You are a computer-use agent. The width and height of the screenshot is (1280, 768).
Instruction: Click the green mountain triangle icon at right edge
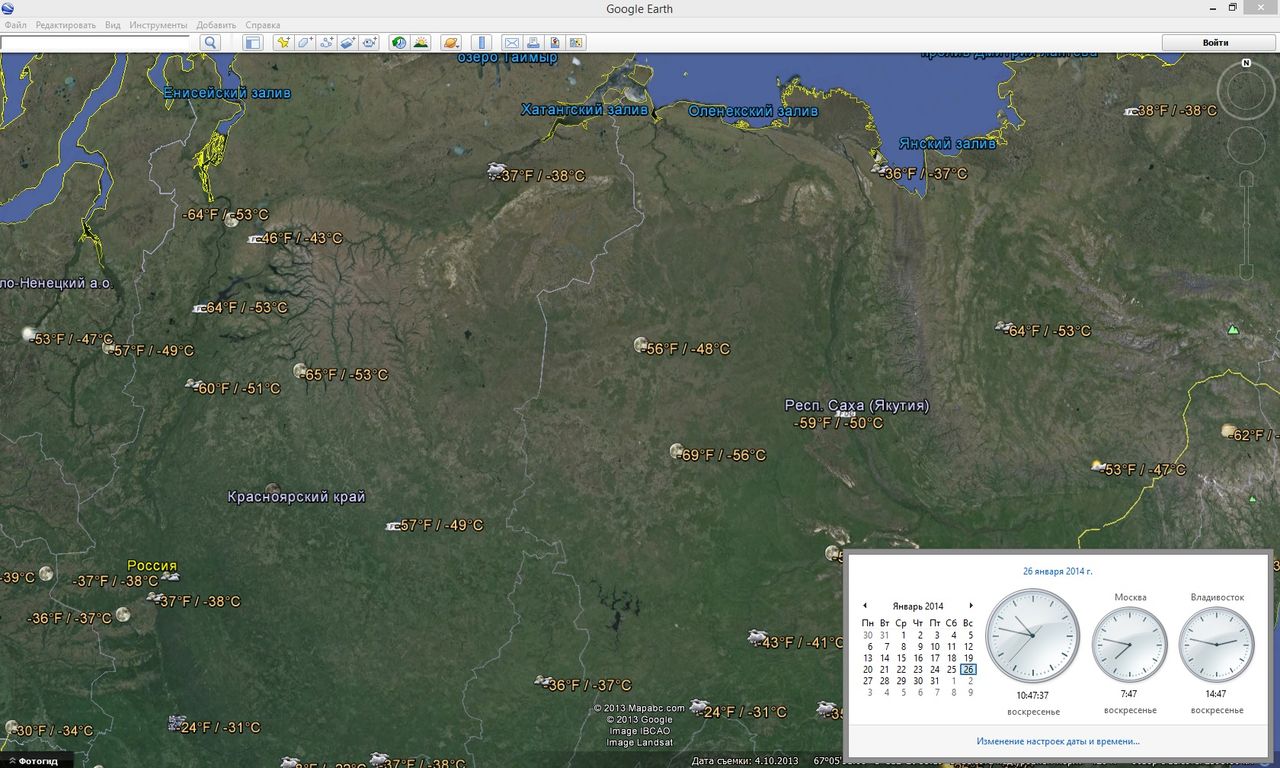(1233, 329)
